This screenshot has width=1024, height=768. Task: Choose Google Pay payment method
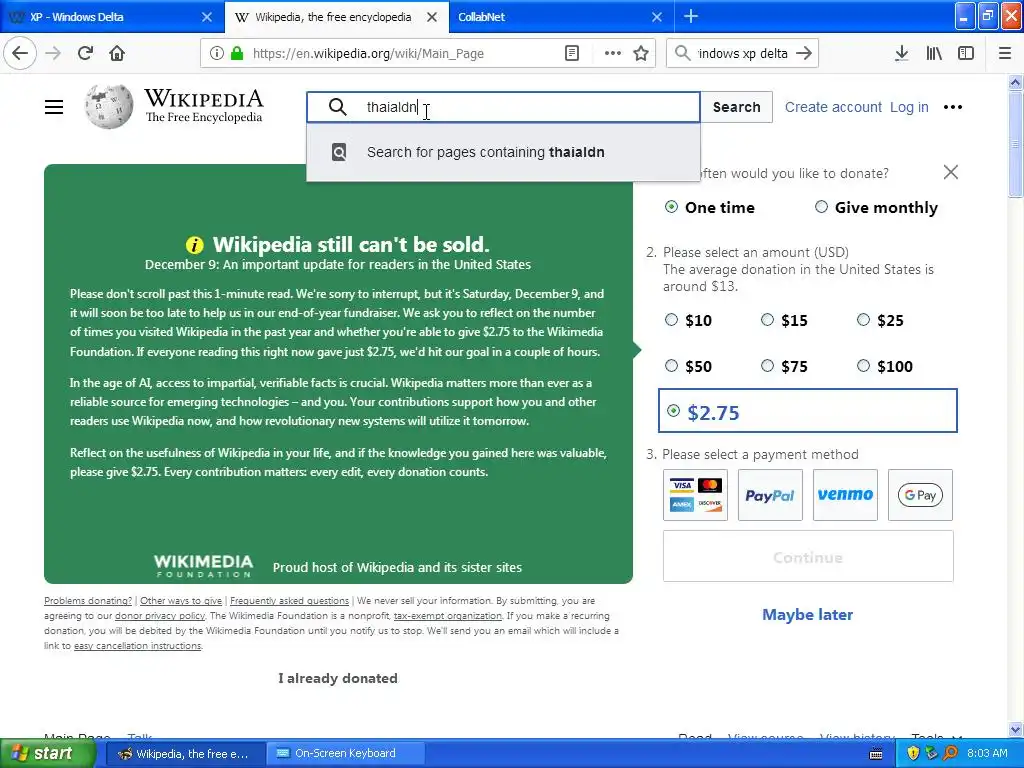[x=920, y=495]
